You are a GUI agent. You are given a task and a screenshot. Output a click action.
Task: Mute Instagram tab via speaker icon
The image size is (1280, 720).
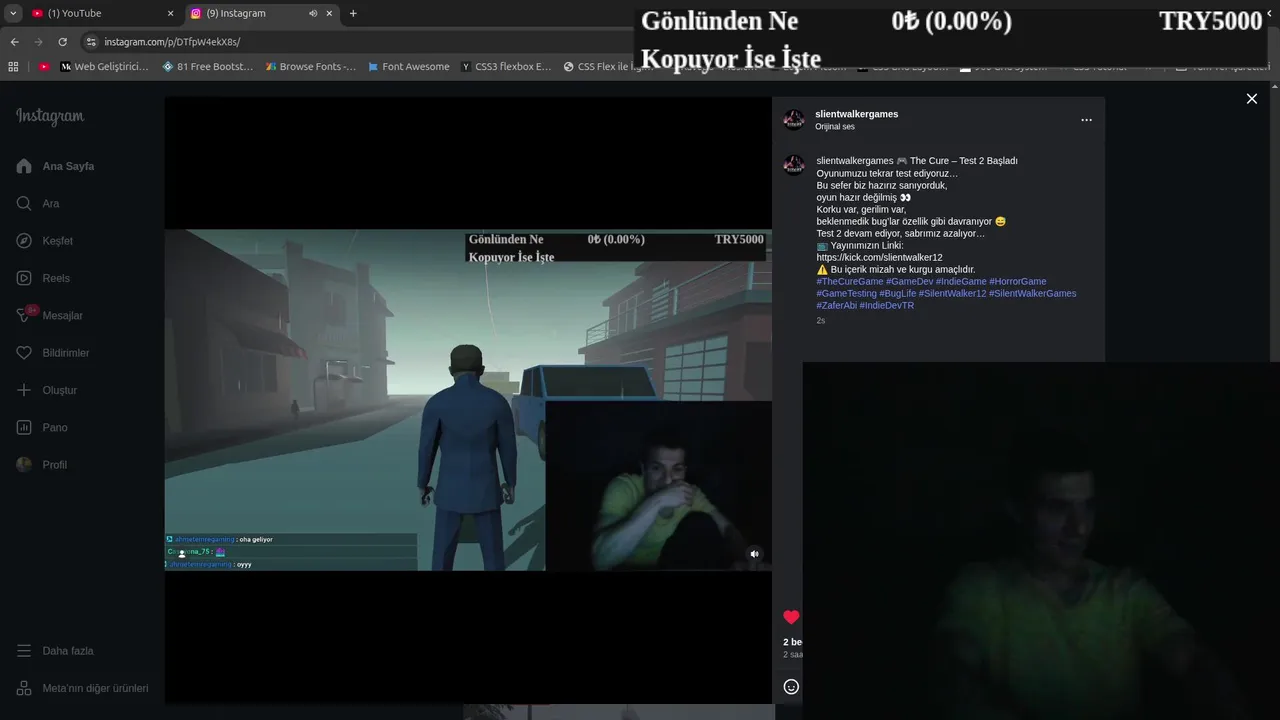313,14
